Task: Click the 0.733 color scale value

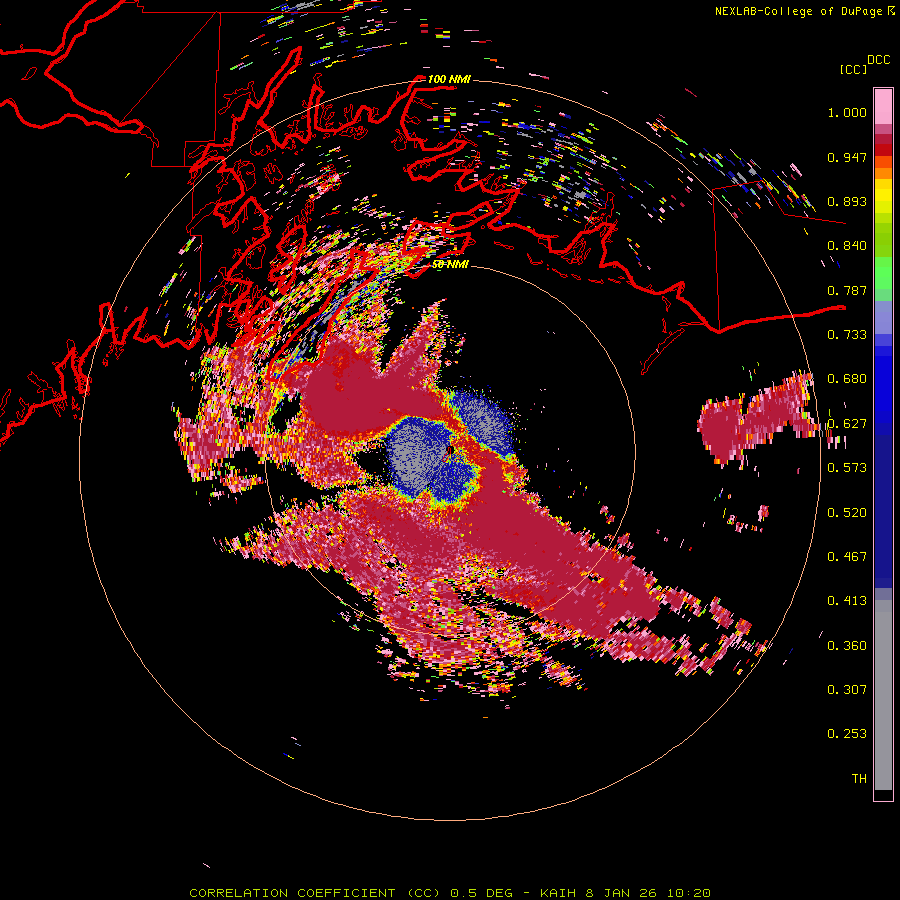Action: click(x=847, y=335)
